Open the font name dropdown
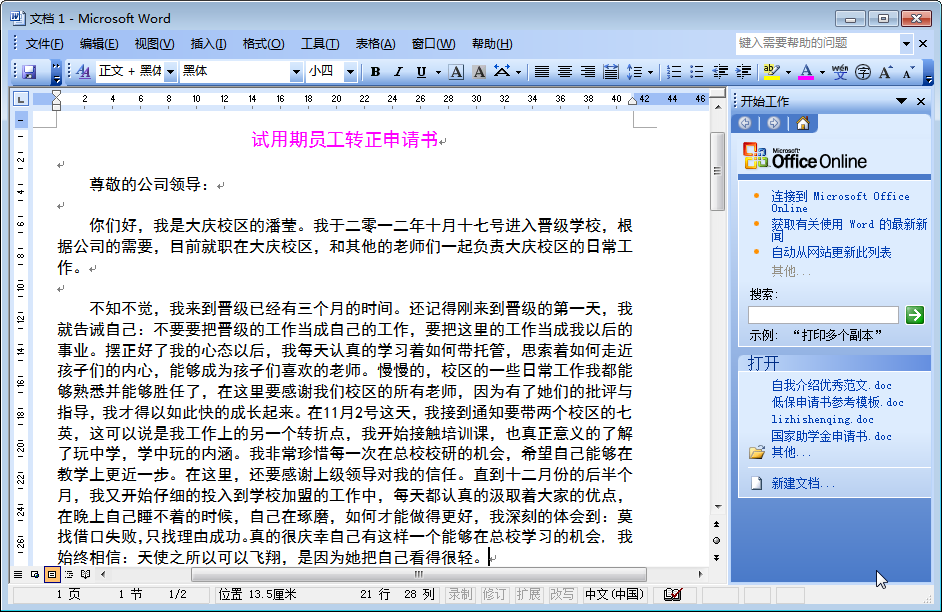 (296, 72)
